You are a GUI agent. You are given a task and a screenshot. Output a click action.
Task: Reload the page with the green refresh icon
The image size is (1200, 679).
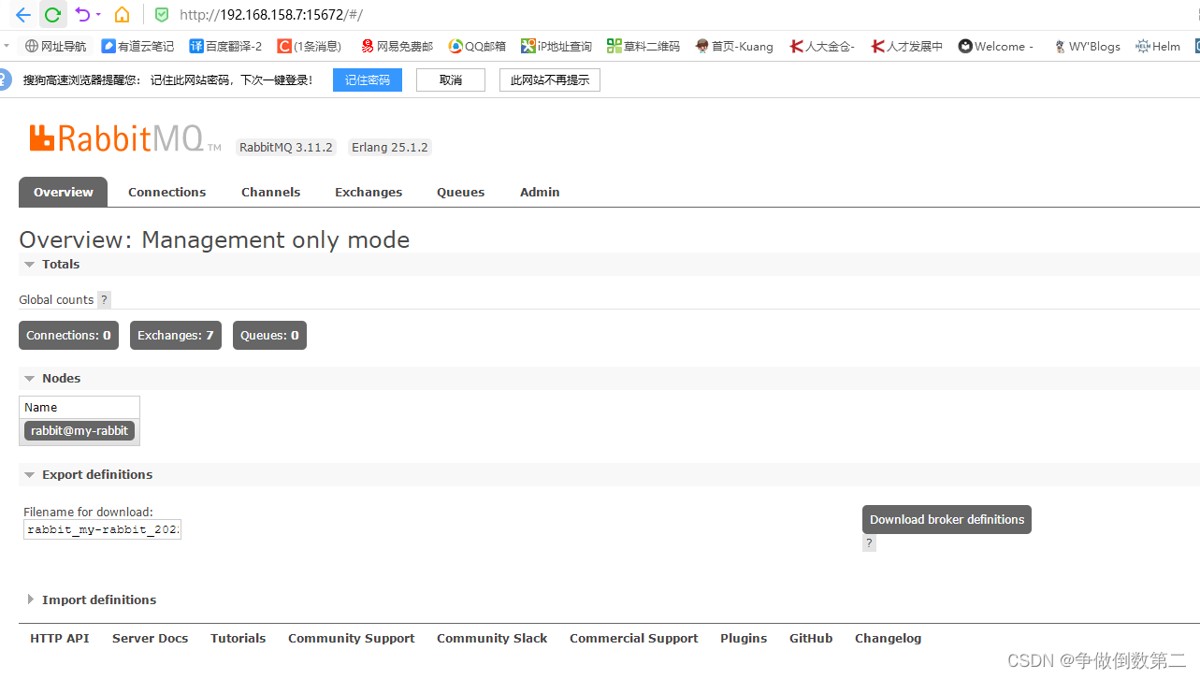[x=53, y=15]
